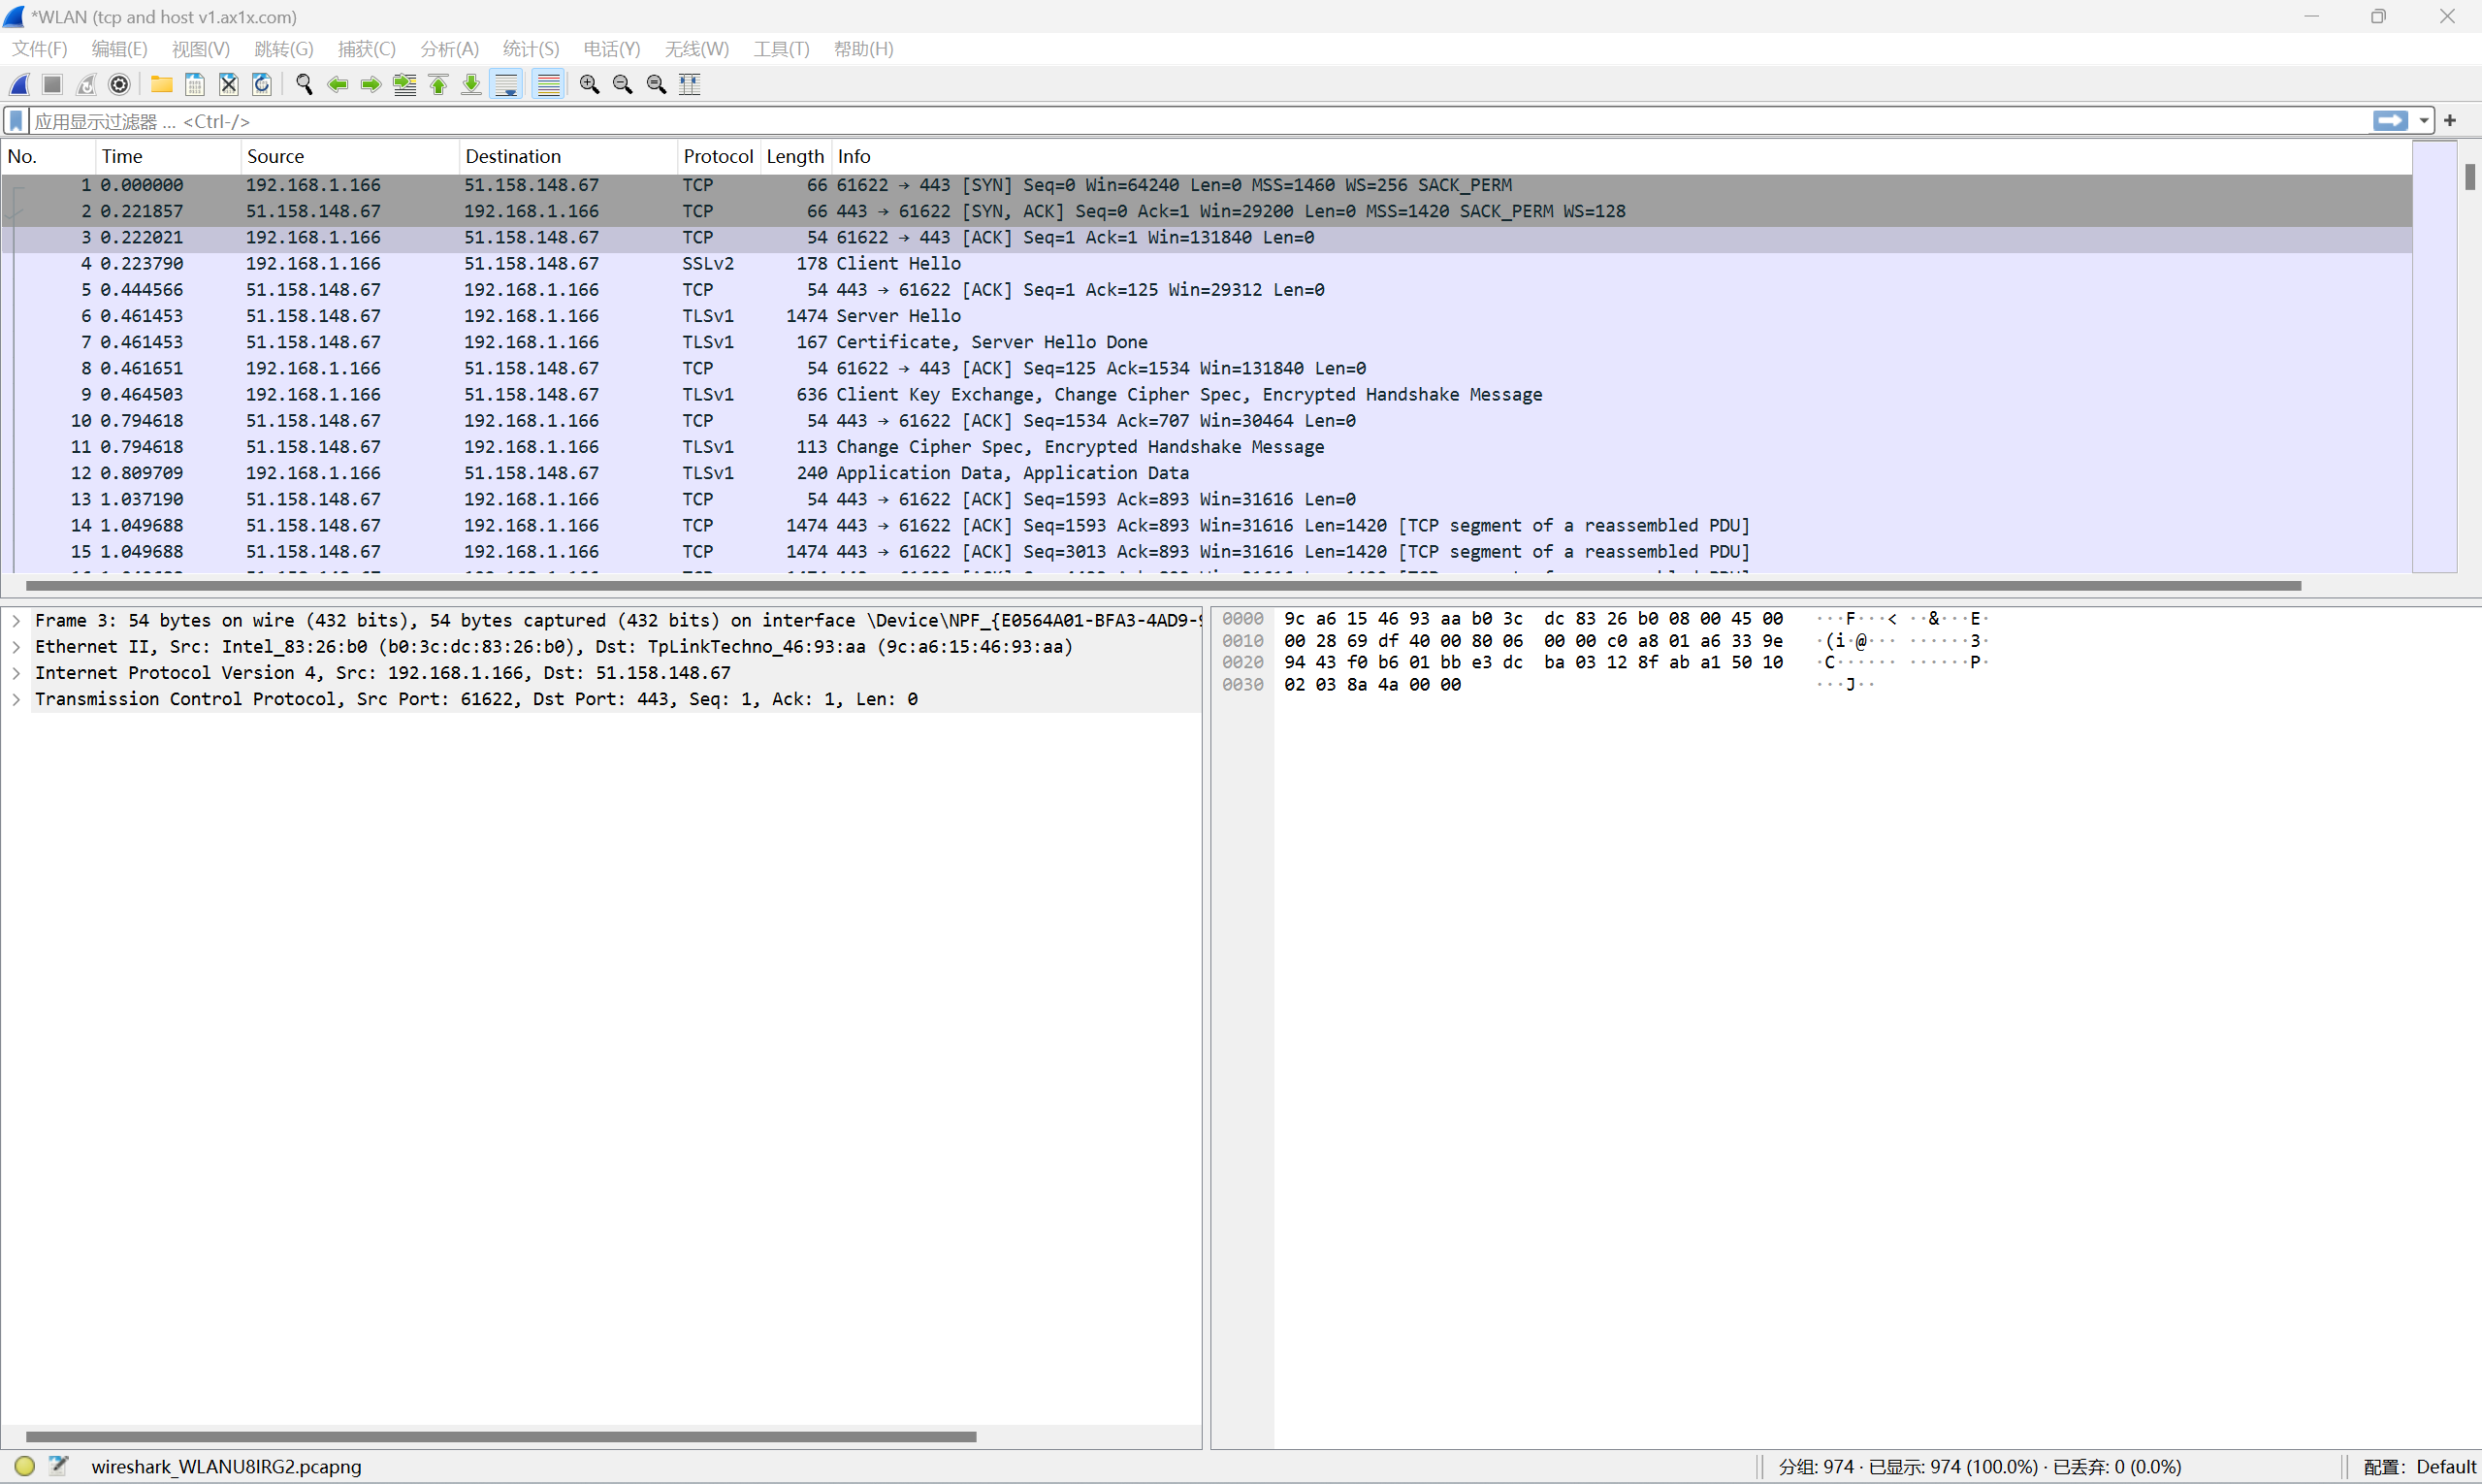Sort packets by Time column header

click(x=168, y=156)
